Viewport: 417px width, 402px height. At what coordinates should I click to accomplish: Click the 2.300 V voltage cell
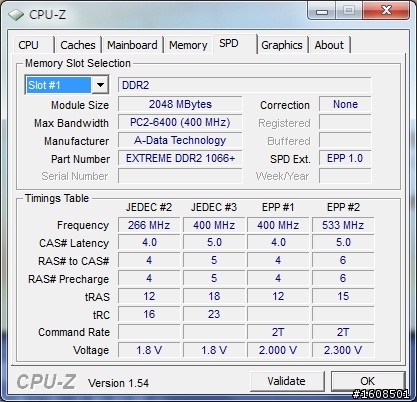[x=343, y=350]
